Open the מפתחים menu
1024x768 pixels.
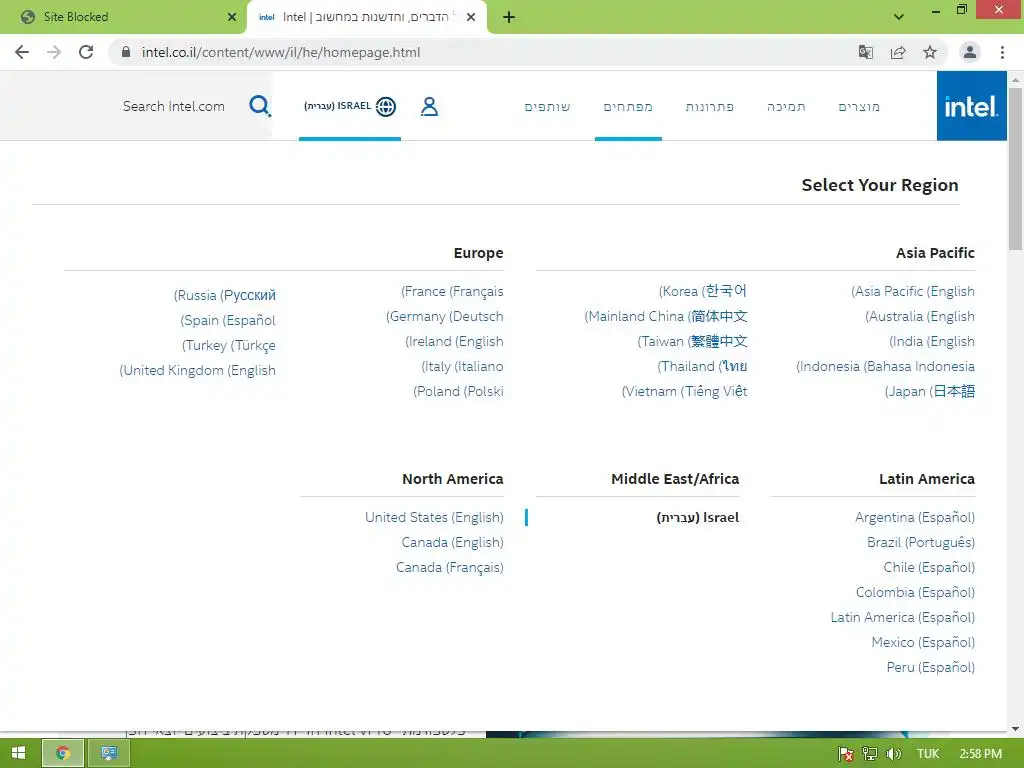(x=628, y=106)
